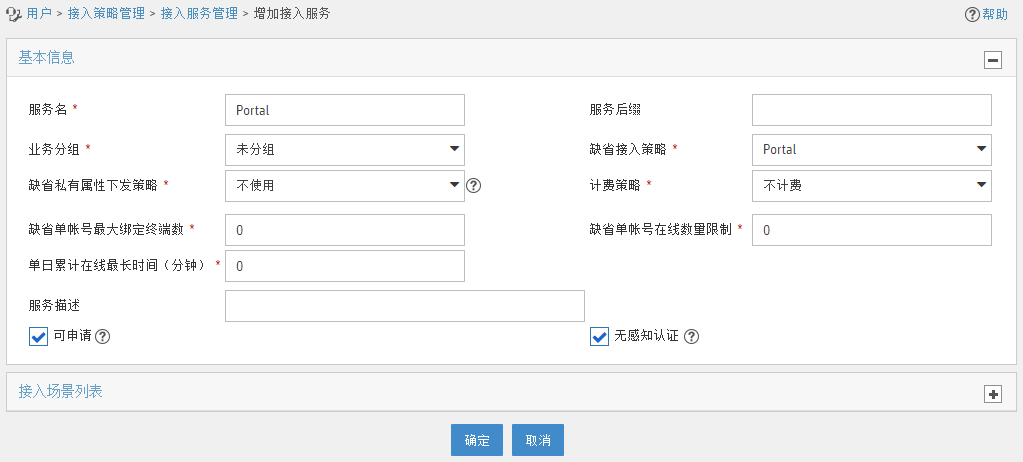Focus the 服务后缀 input field
This screenshot has height=462, width=1023.
(872, 110)
